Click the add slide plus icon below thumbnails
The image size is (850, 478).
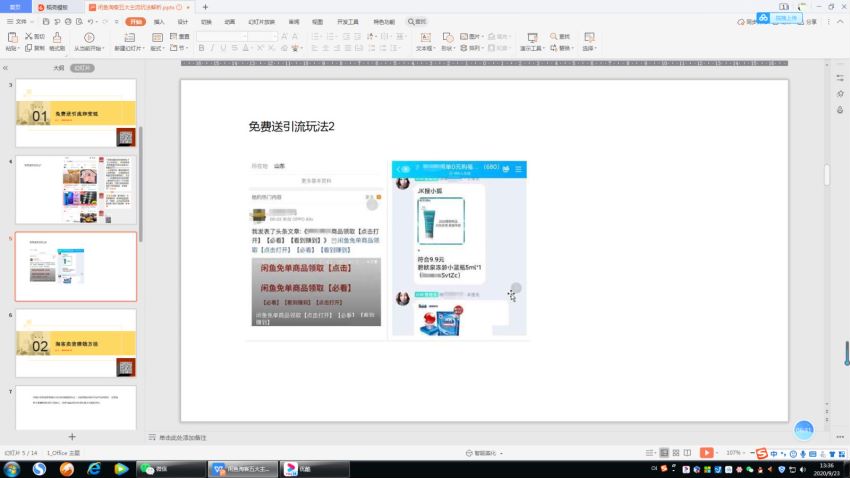click(72, 436)
